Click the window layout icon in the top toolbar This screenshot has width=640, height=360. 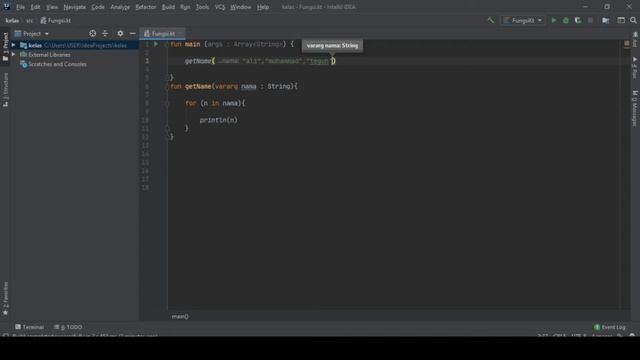pyautogui.click(x=621, y=20)
